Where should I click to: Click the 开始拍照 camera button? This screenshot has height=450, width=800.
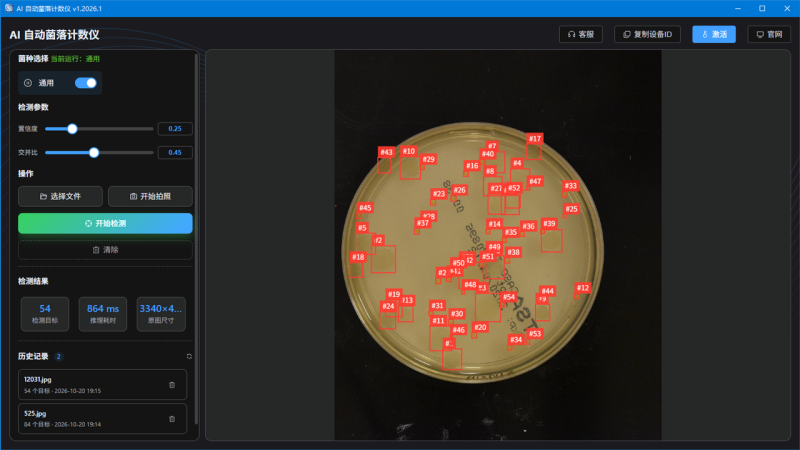(x=150, y=196)
